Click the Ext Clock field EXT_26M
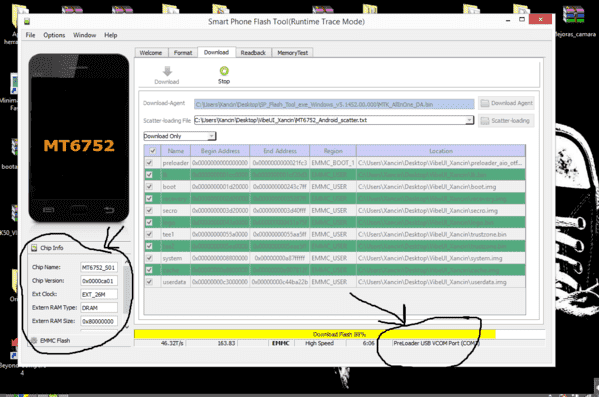 click(x=99, y=294)
